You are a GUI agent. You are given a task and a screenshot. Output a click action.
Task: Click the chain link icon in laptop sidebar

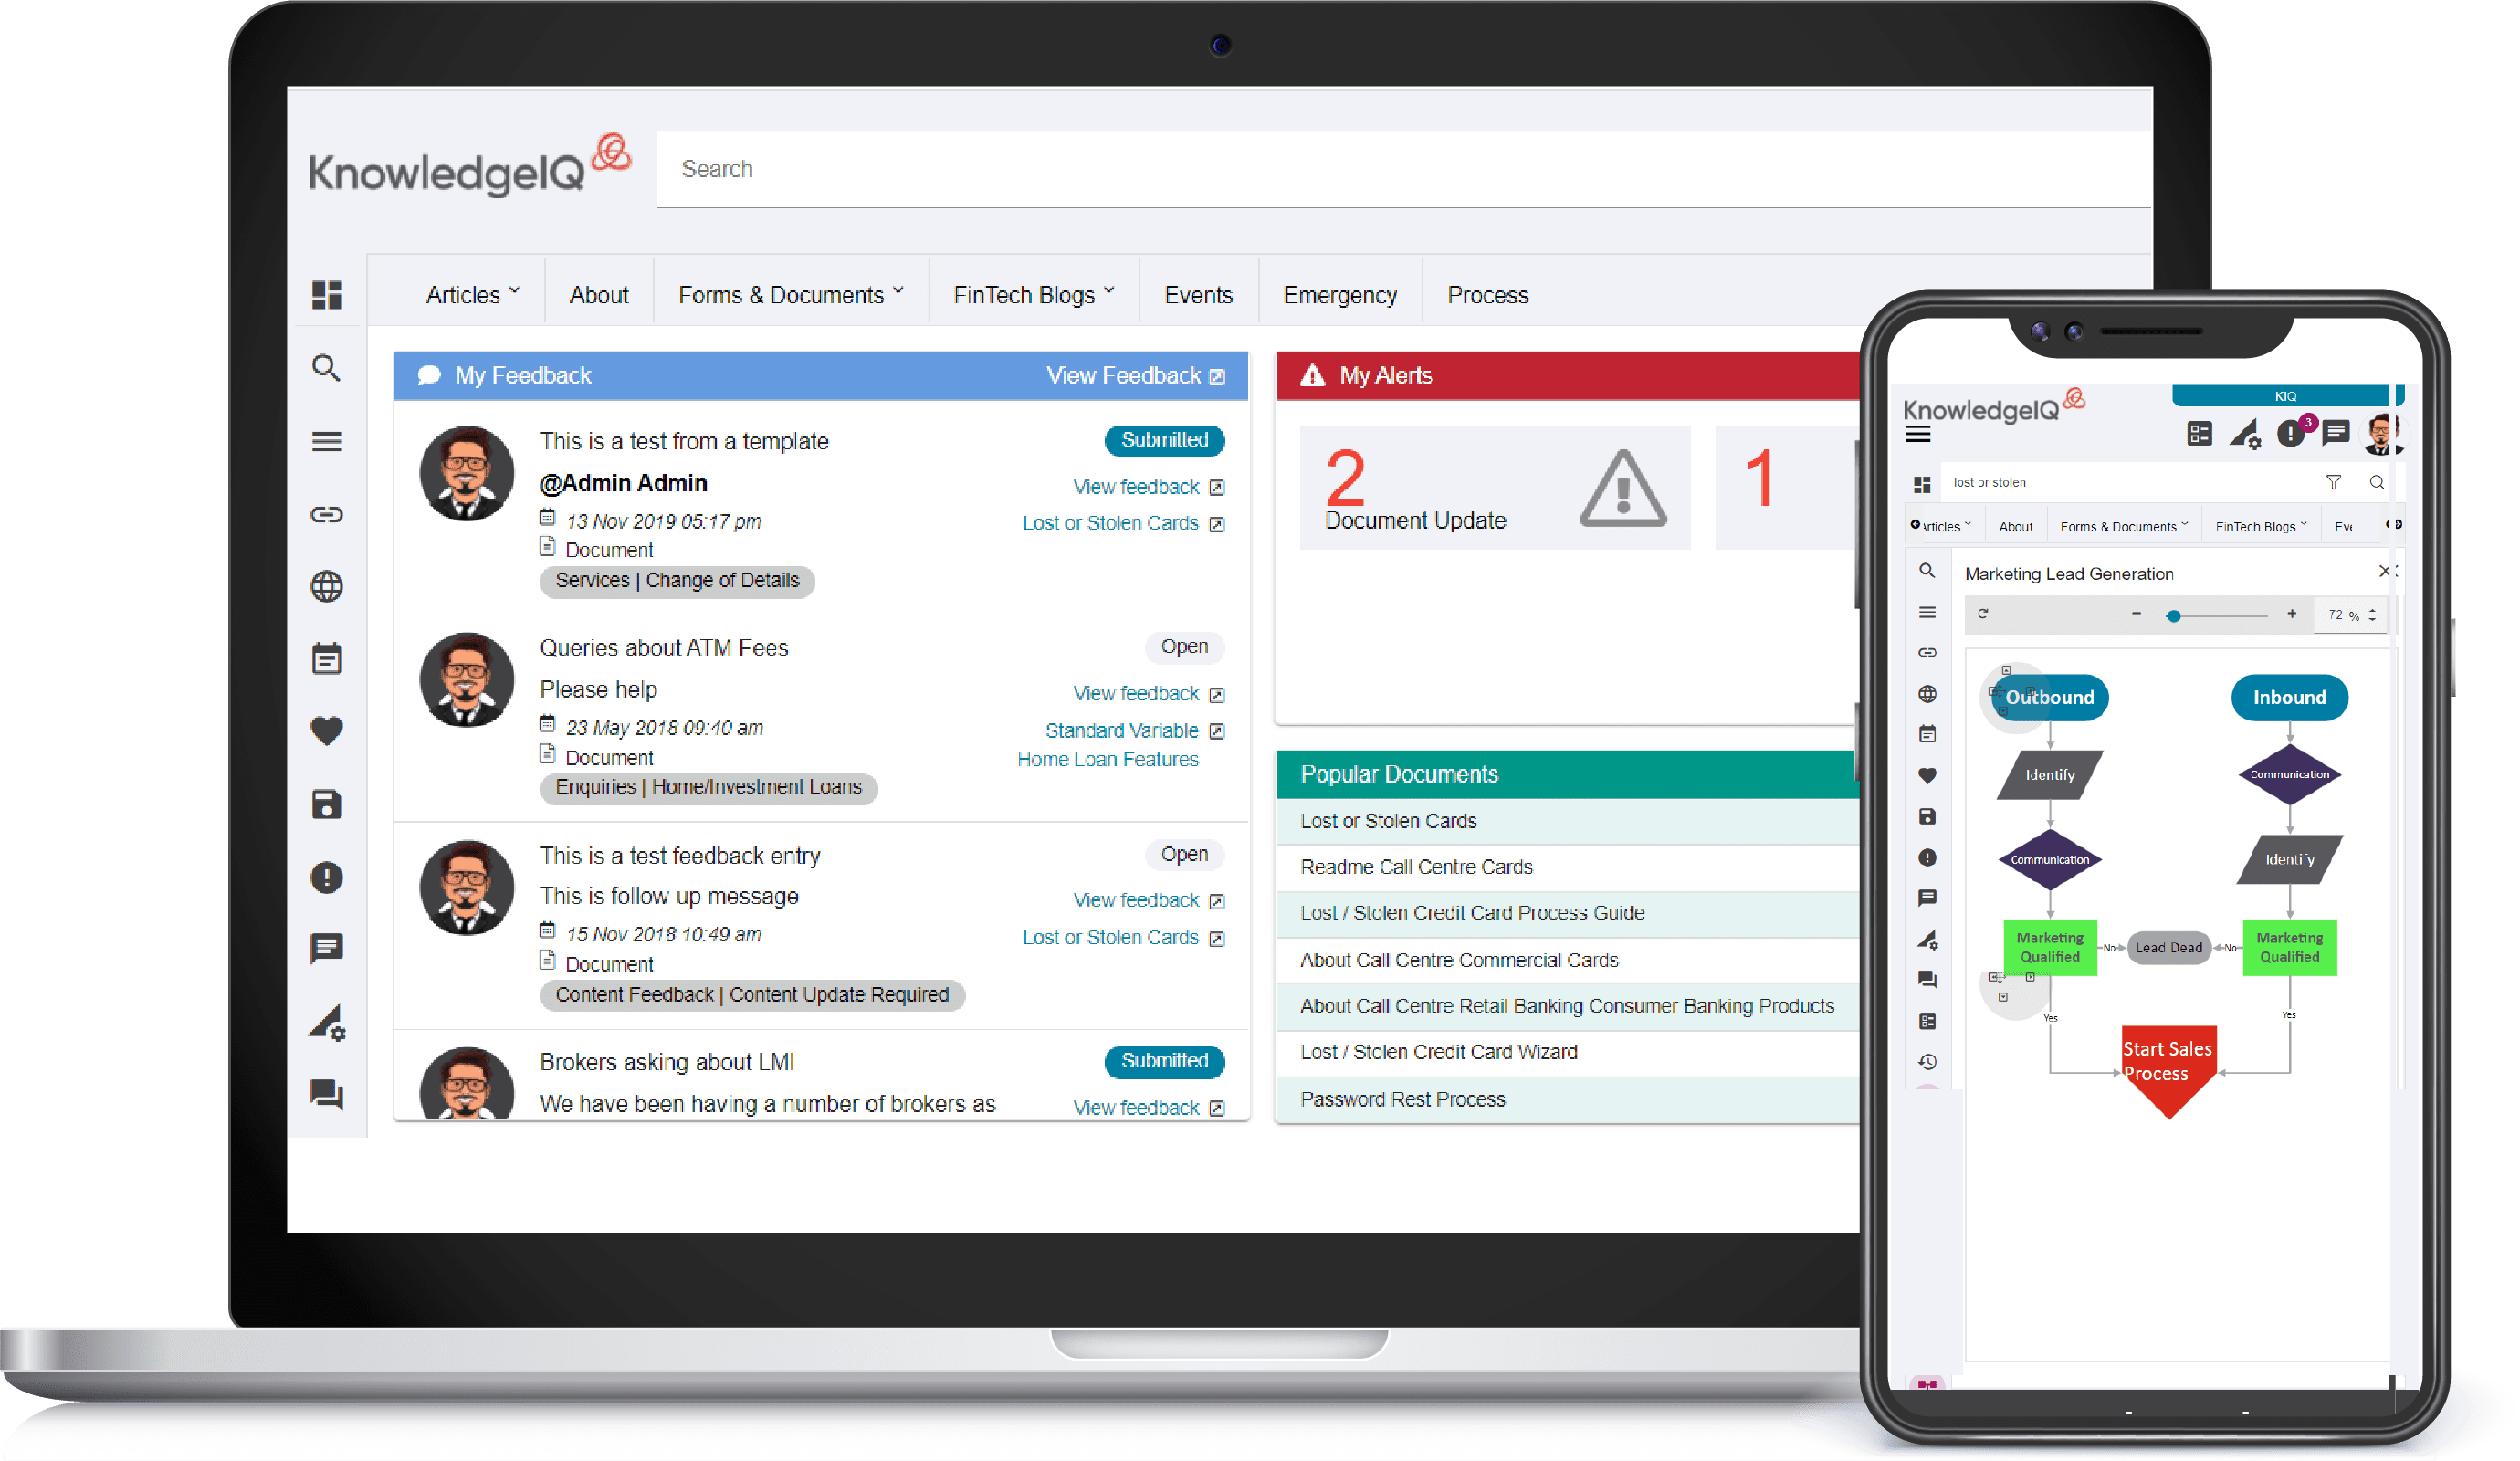(327, 514)
